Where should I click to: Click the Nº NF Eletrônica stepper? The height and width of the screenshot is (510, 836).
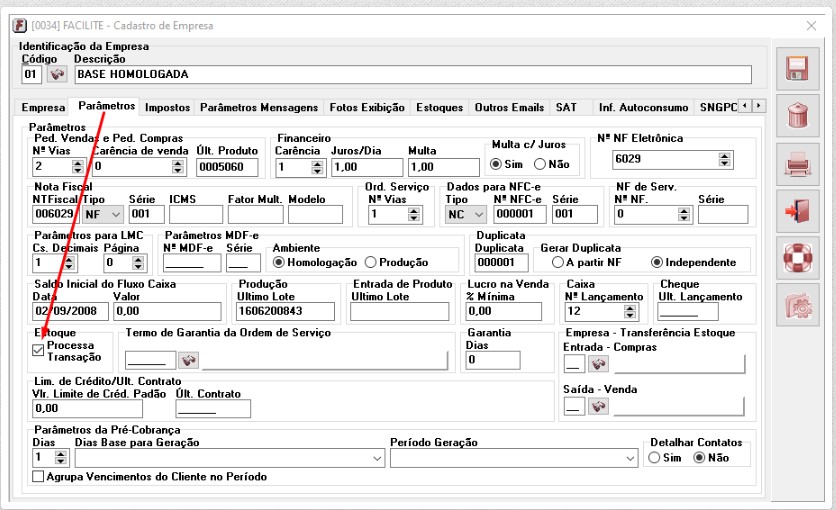pos(724,159)
